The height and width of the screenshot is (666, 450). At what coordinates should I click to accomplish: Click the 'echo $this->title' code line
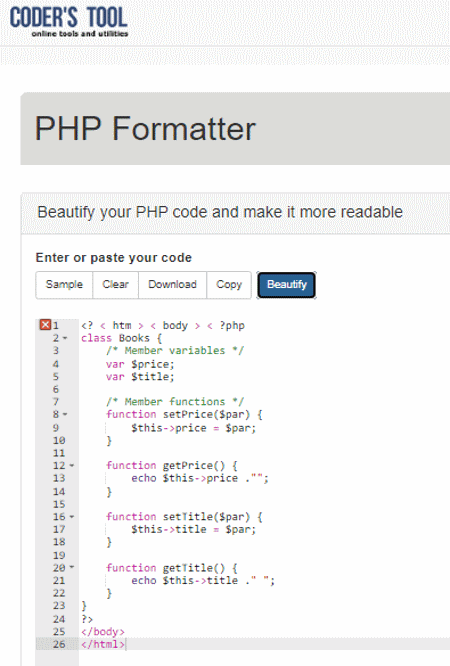point(203,580)
